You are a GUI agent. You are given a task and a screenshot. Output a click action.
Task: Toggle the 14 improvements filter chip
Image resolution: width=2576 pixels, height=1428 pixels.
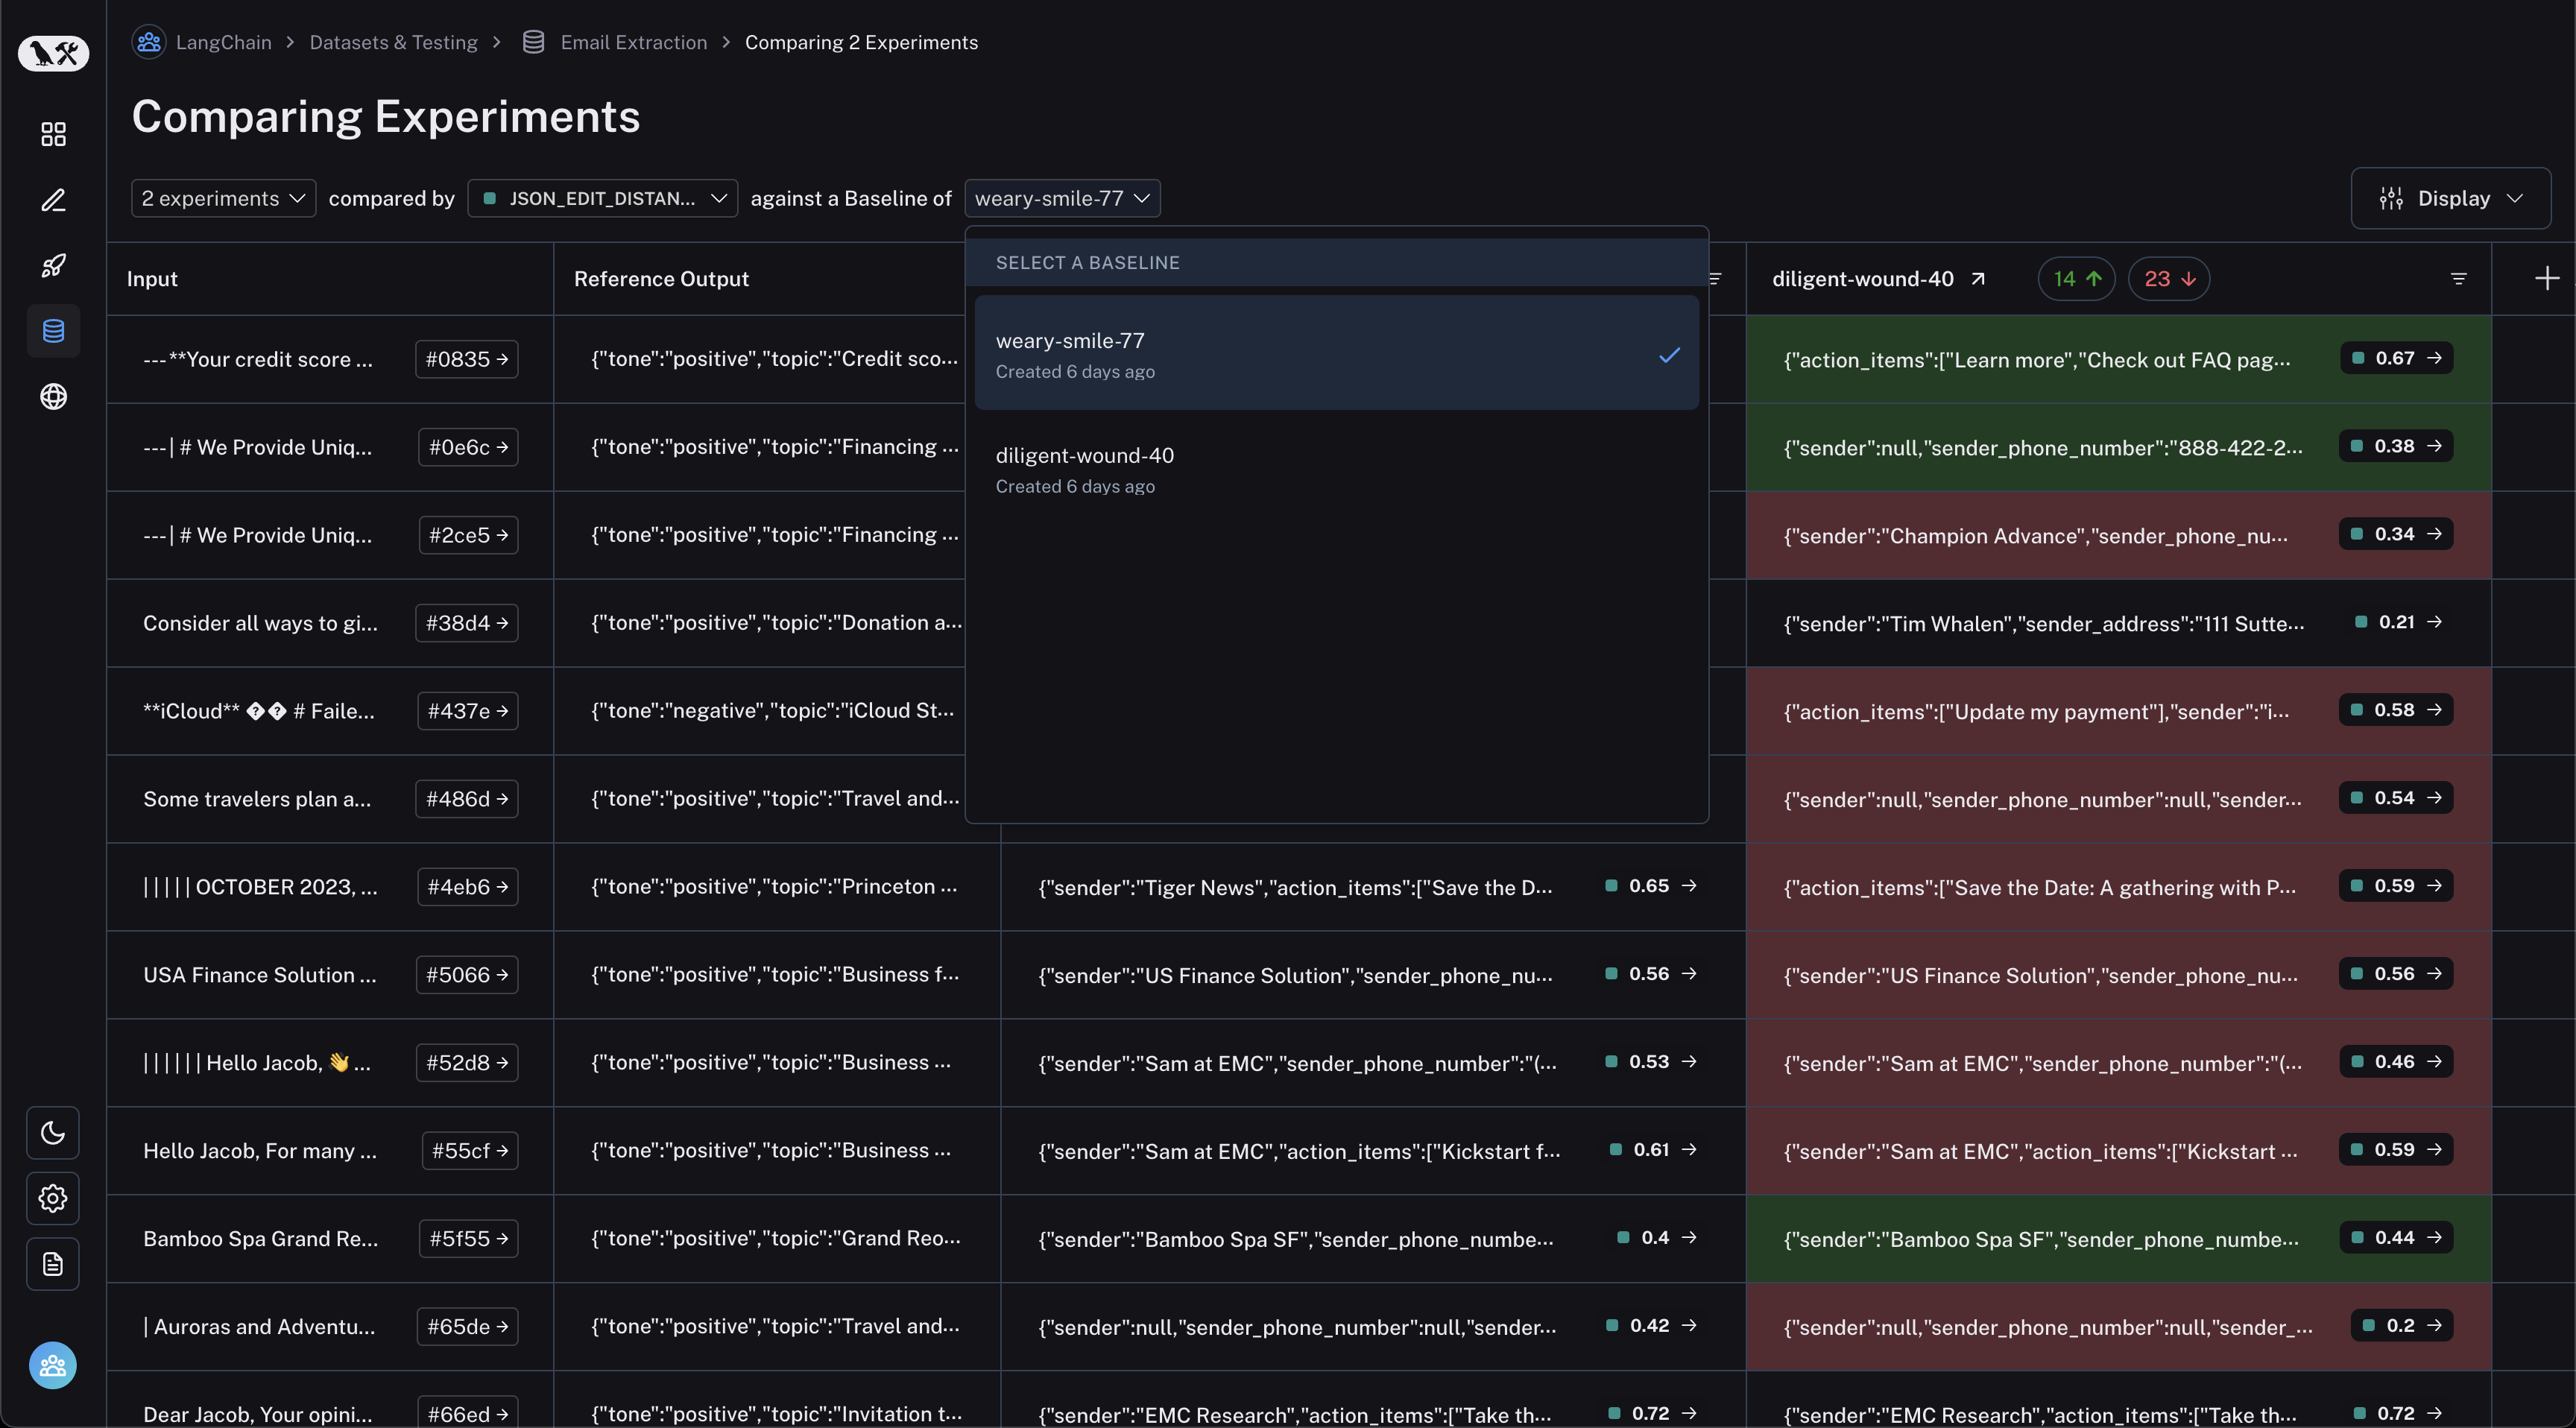coord(2076,279)
